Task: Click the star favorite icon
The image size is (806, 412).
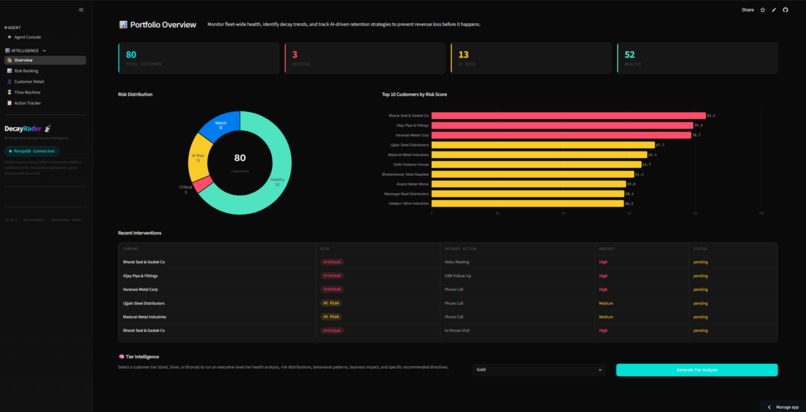Action: click(763, 10)
